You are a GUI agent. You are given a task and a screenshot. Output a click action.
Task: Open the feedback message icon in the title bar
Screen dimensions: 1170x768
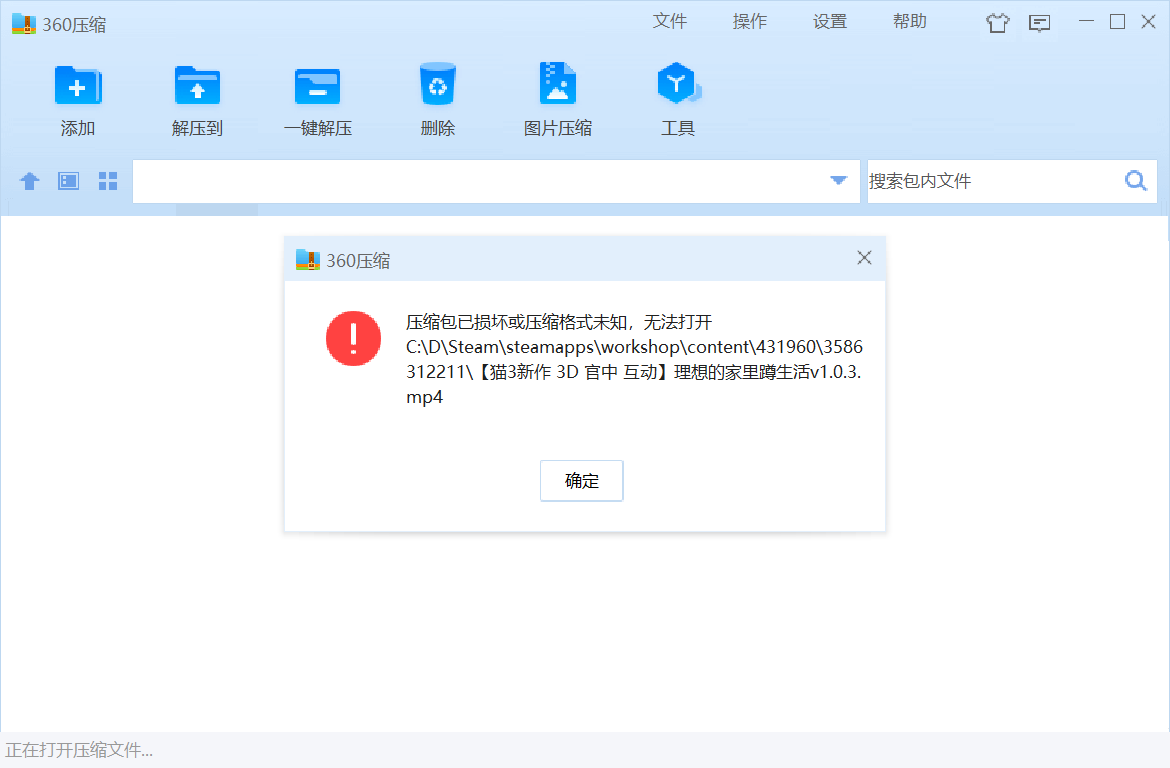1040,23
